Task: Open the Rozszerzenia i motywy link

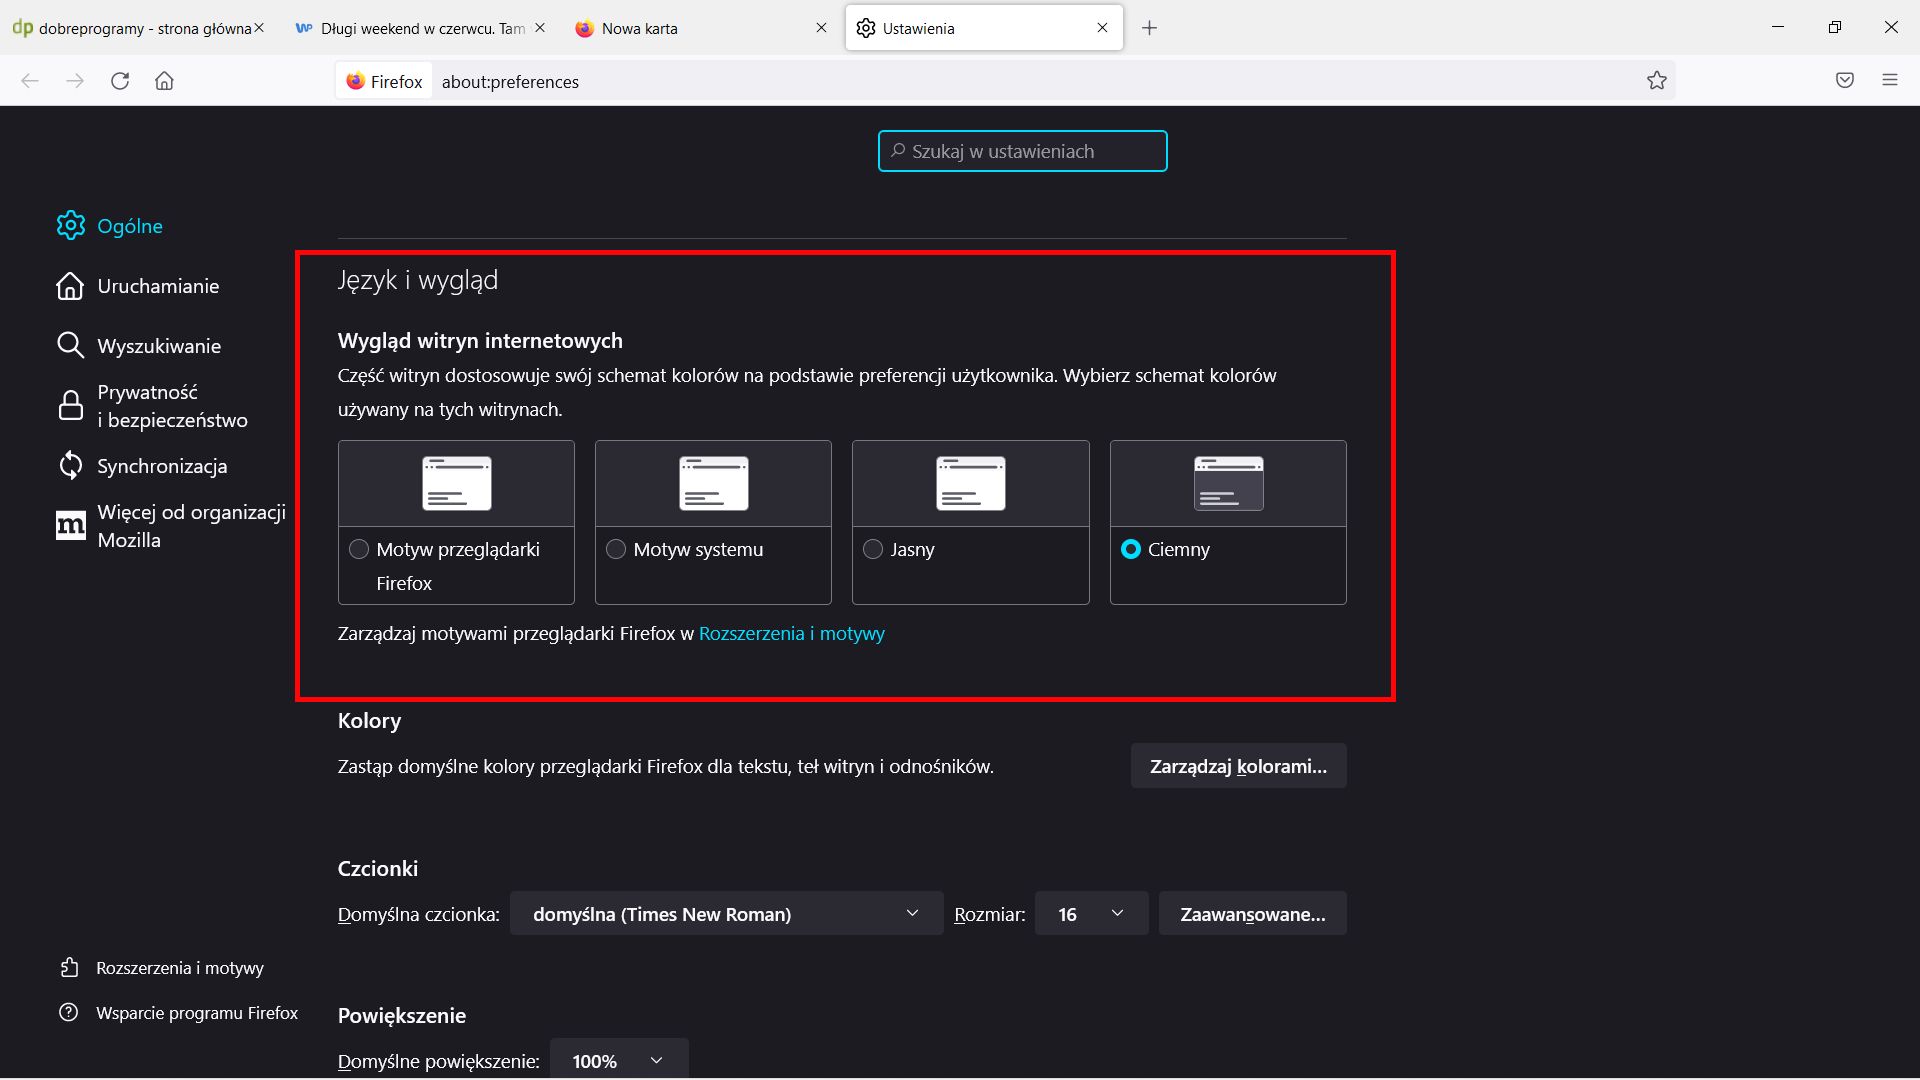Action: [792, 633]
